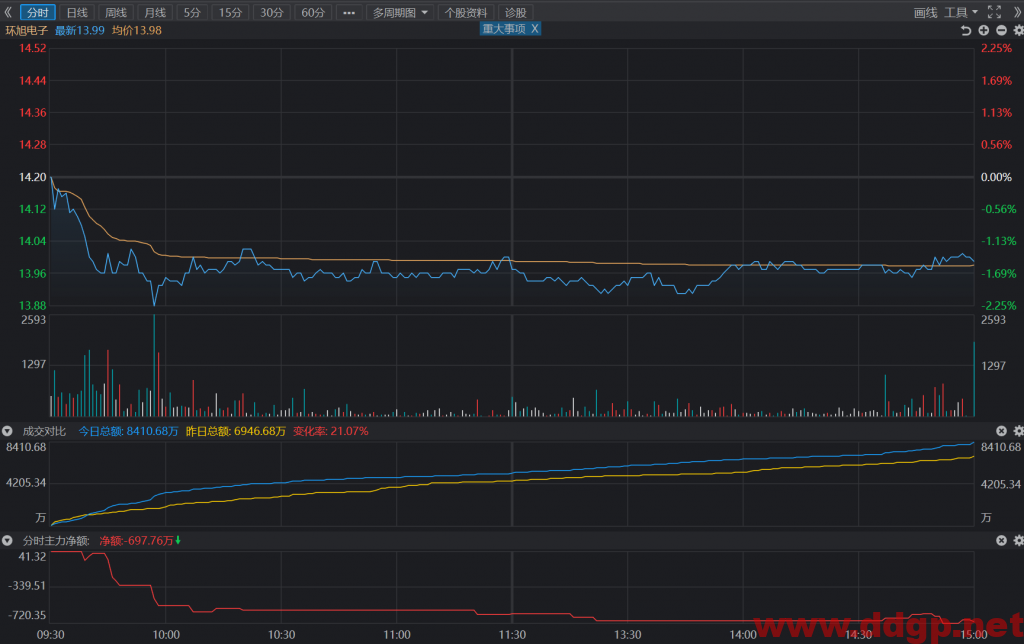Click the 13:30 time axis label
The width and height of the screenshot is (1024, 644).
pos(628,635)
